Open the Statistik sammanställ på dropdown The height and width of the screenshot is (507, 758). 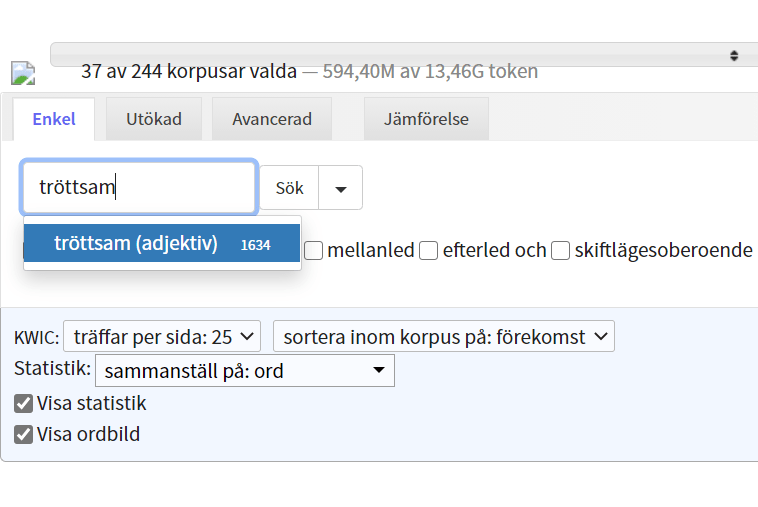(x=245, y=371)
